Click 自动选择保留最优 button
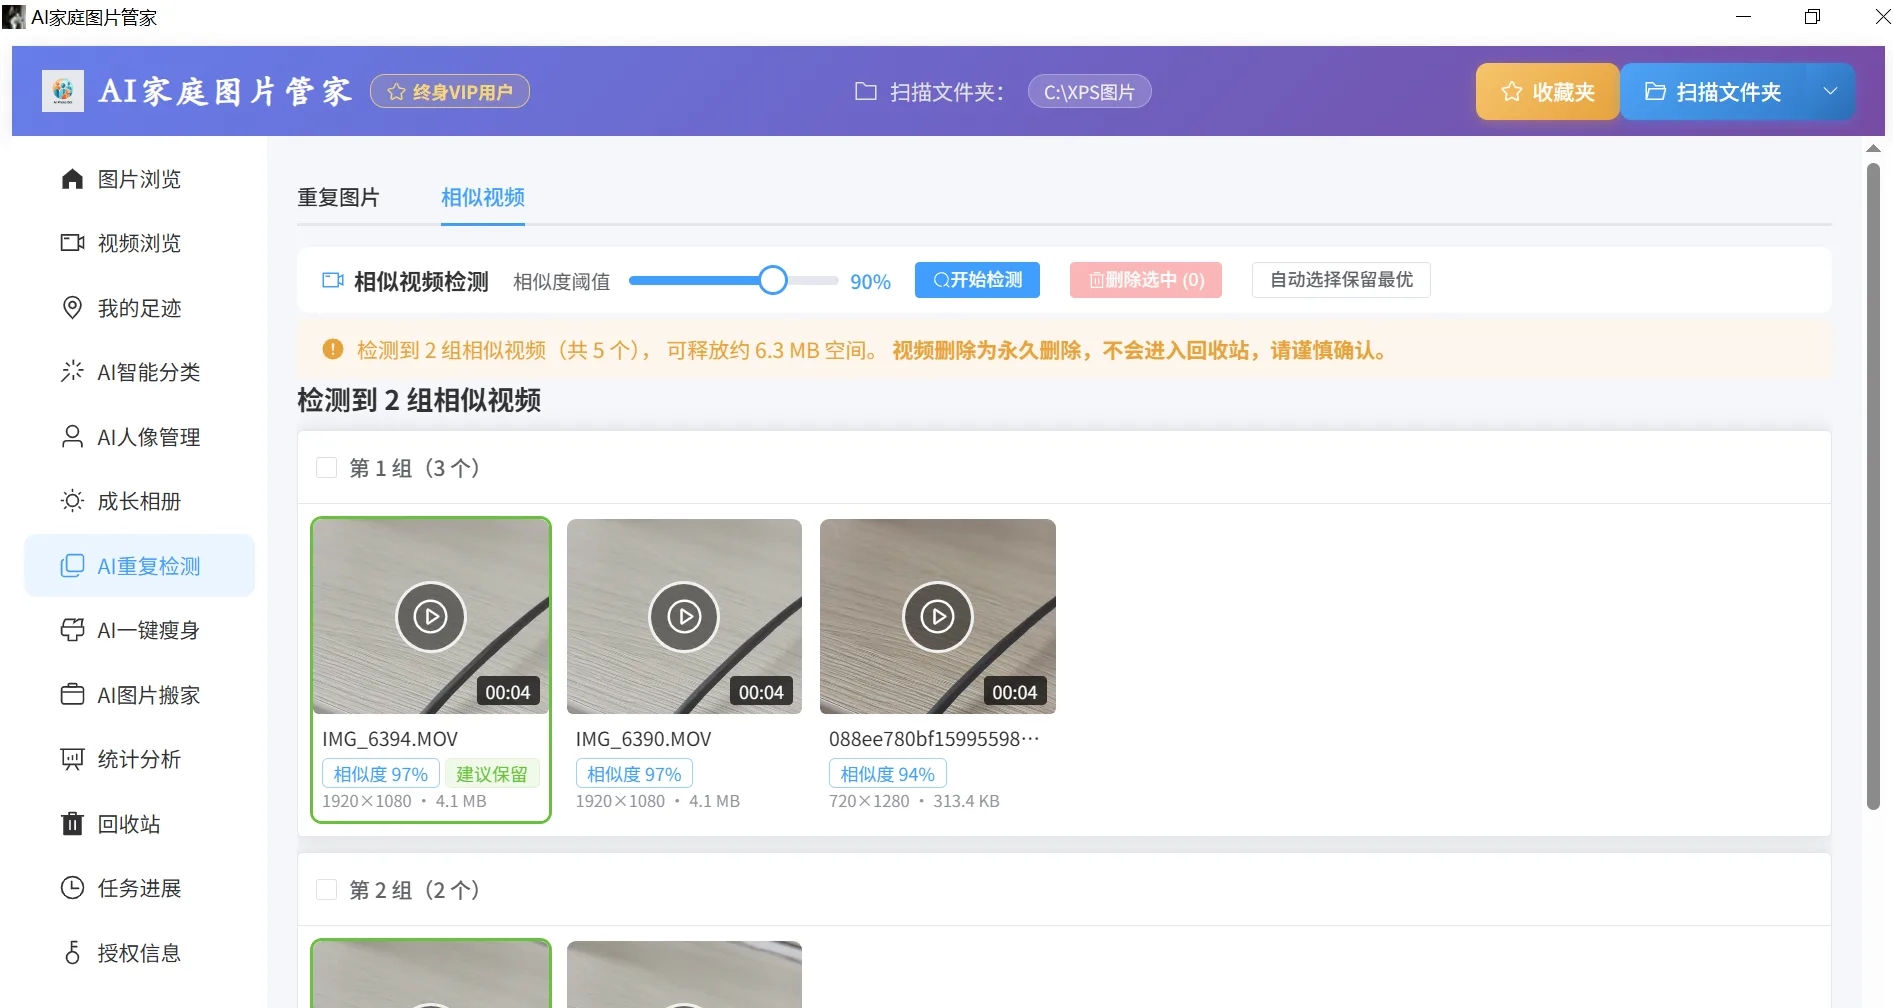 pyautogui.click(x=1341, y=280)
